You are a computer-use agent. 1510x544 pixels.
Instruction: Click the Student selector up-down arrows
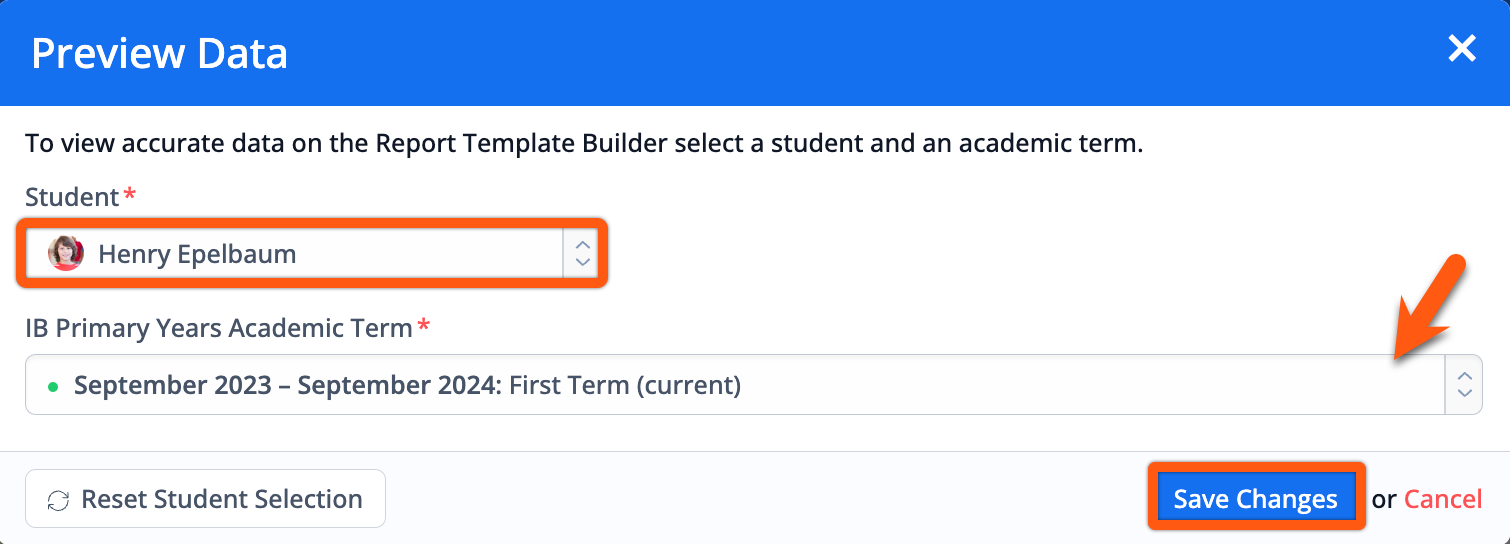(x=581, y=253)
